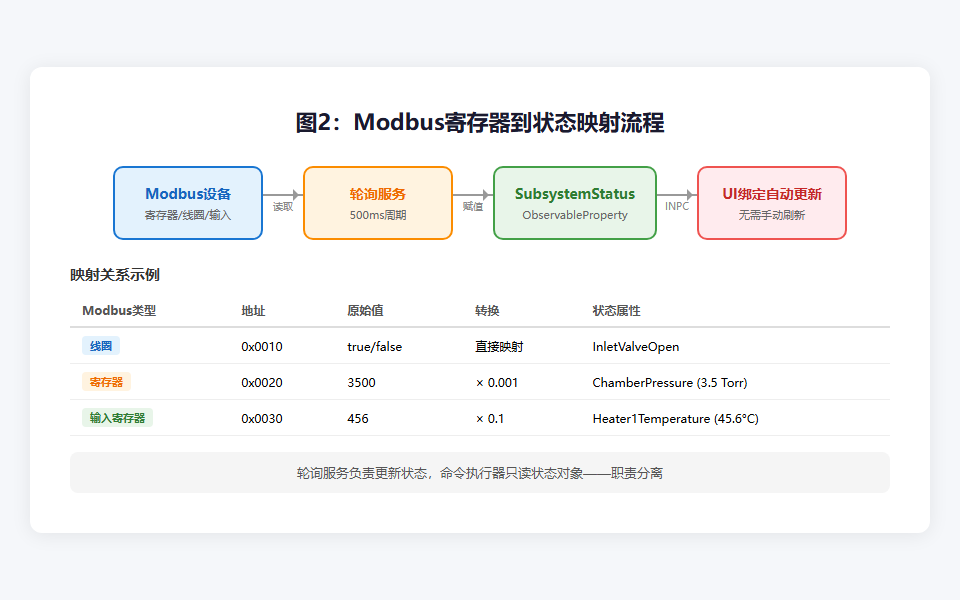Click address cell 0x0020
Screen dimensions: 960x600
pyautogui.click(x=262, y=383)
